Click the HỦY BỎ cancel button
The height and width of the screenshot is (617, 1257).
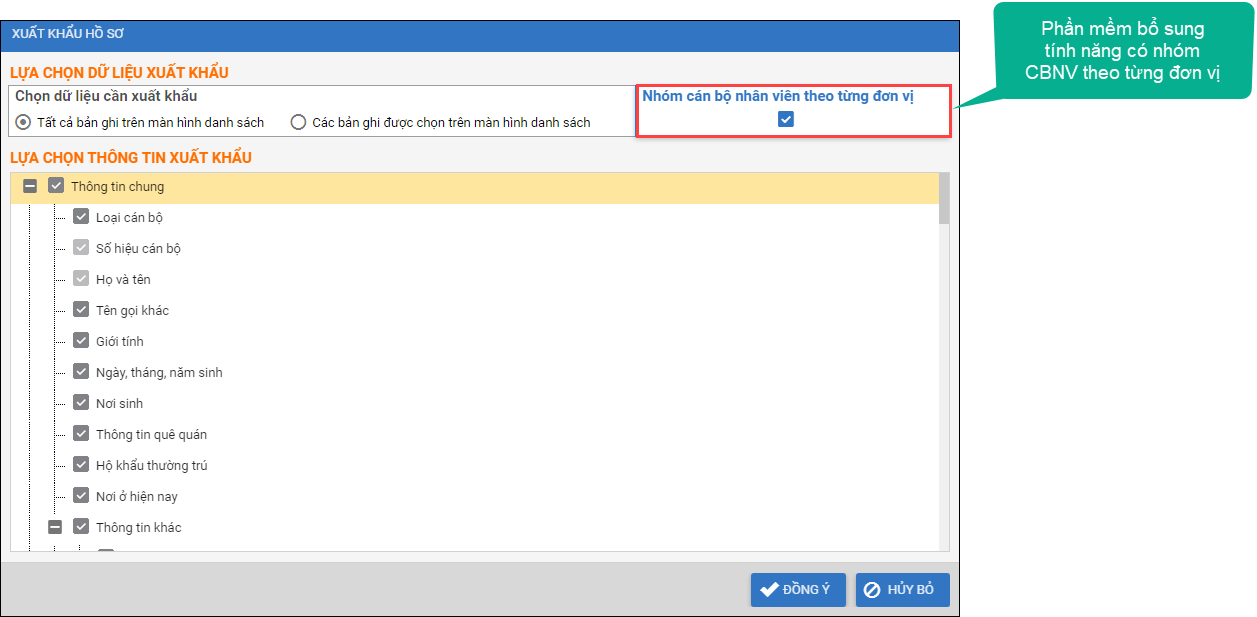point(902,590)
